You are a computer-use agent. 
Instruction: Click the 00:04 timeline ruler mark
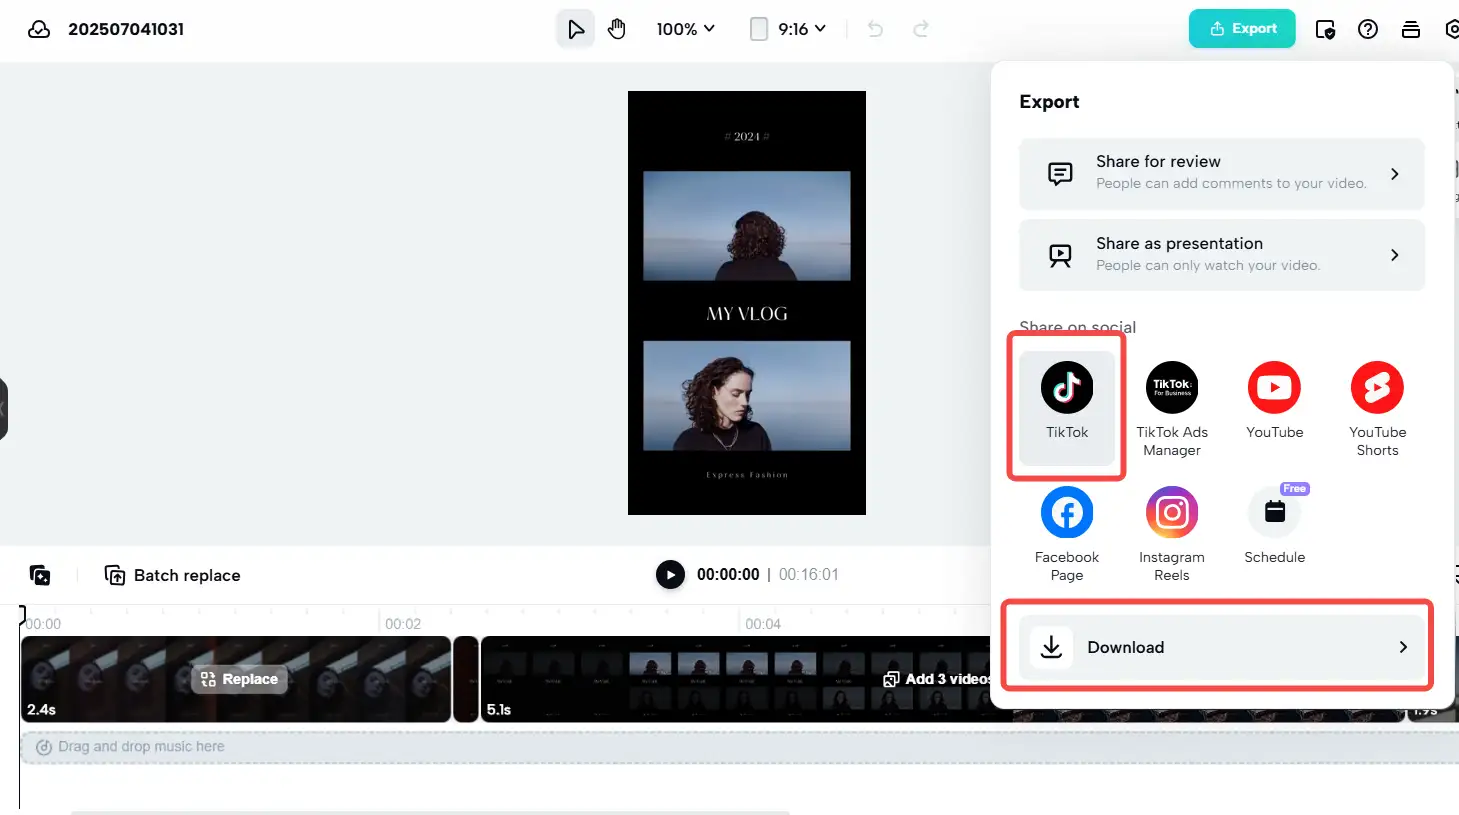pyautogui.click(x=763, y=623)
